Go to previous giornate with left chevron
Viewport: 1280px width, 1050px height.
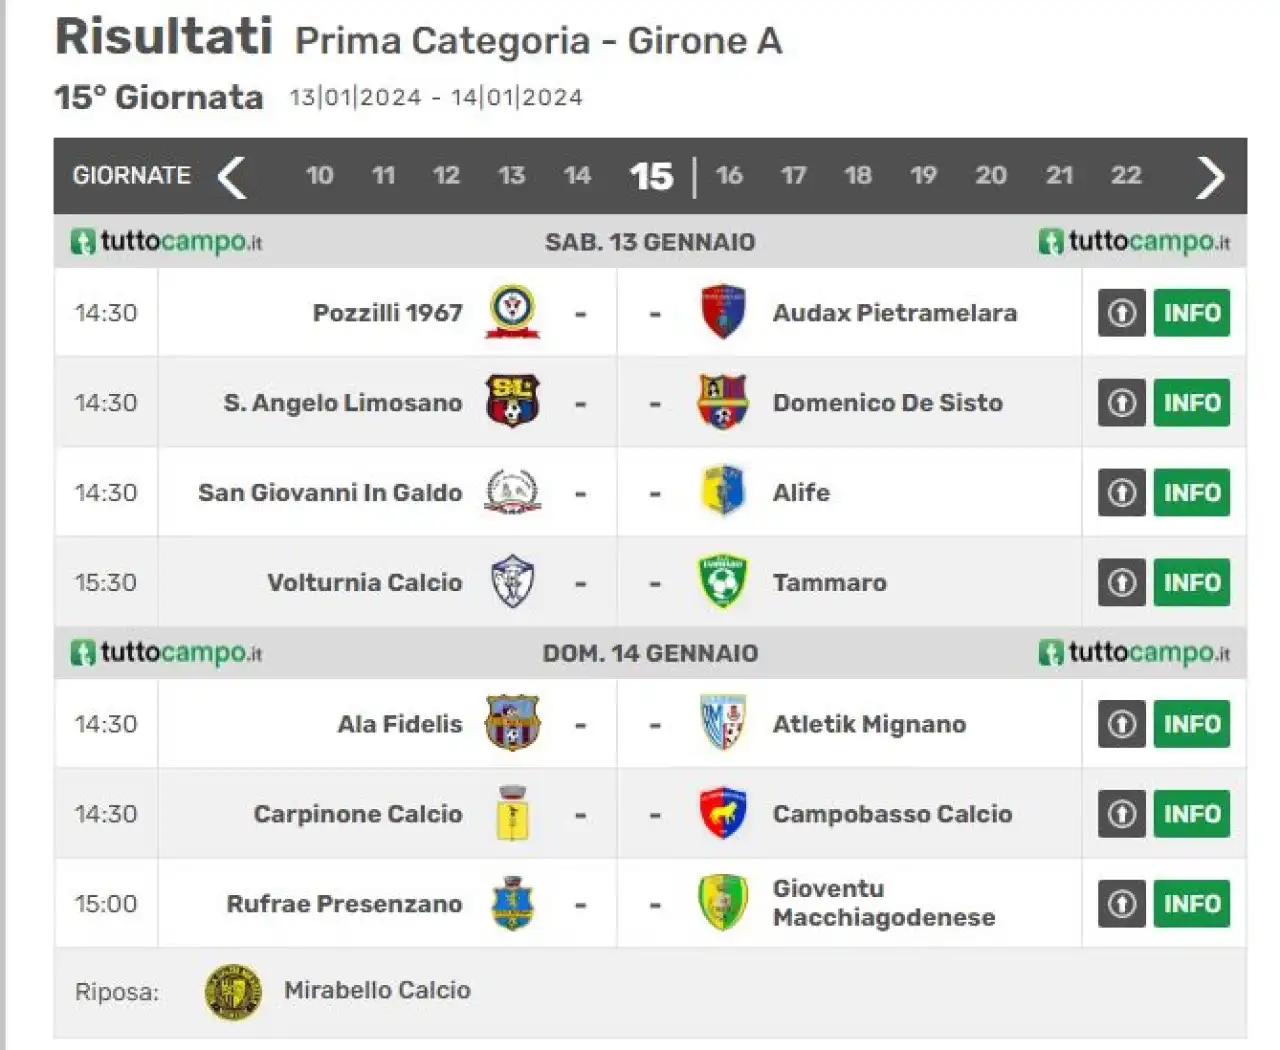pos(232,177)
